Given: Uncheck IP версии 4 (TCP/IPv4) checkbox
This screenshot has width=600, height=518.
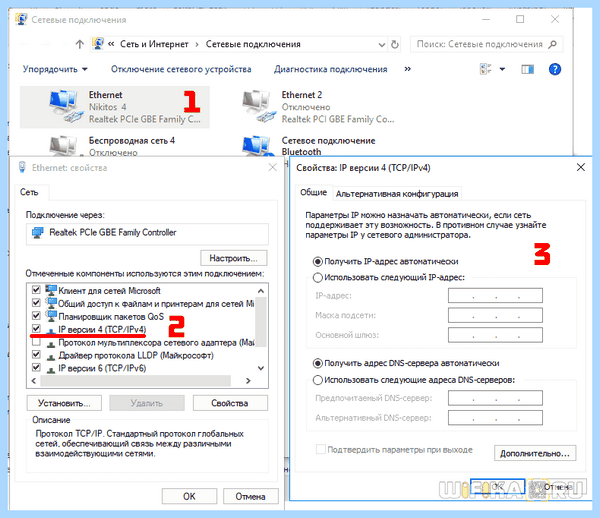Looking at the screenshot, I should [x=36, y=328].
